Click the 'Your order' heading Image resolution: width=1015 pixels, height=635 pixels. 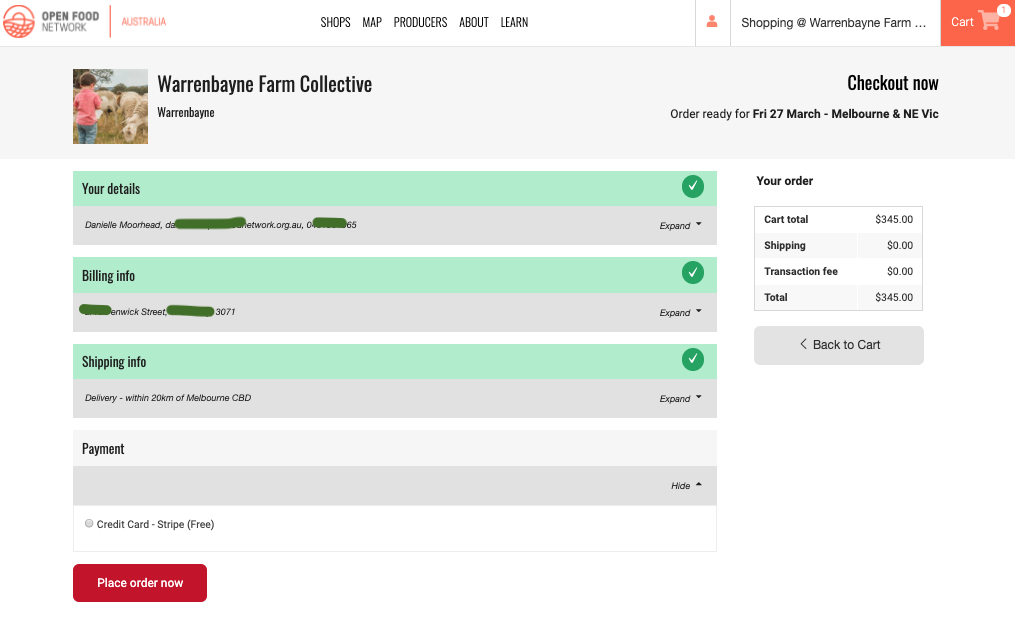point(785,181)
